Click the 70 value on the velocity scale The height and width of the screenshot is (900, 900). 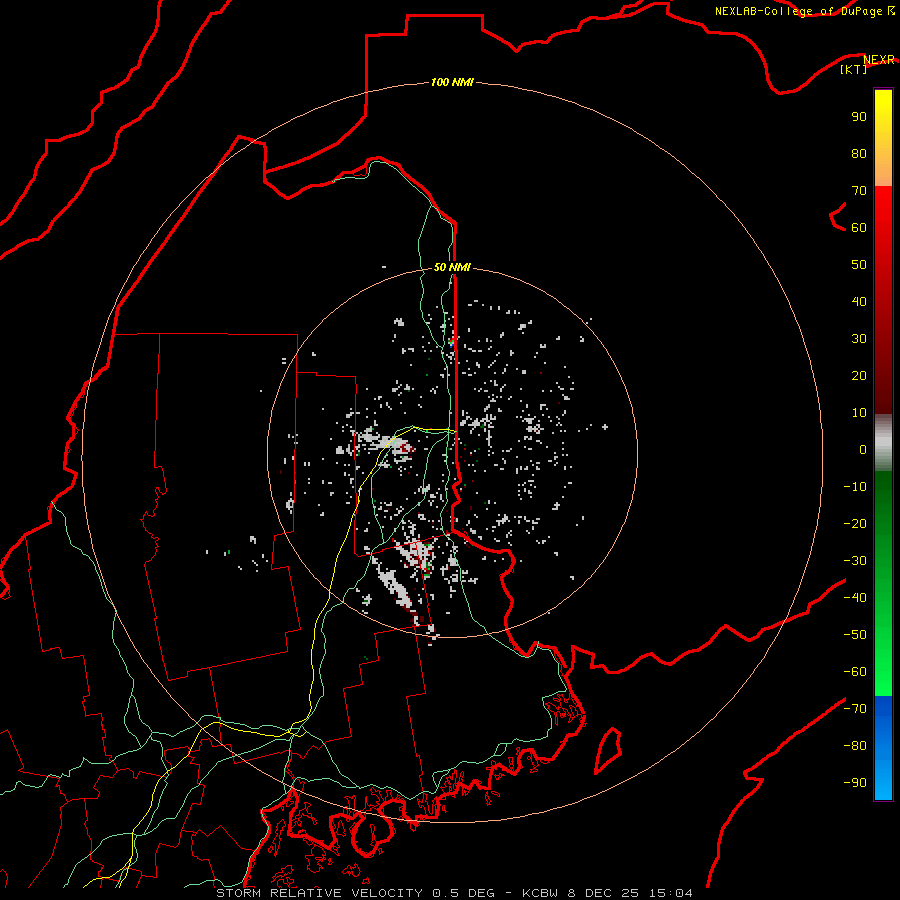pos(859,191)
